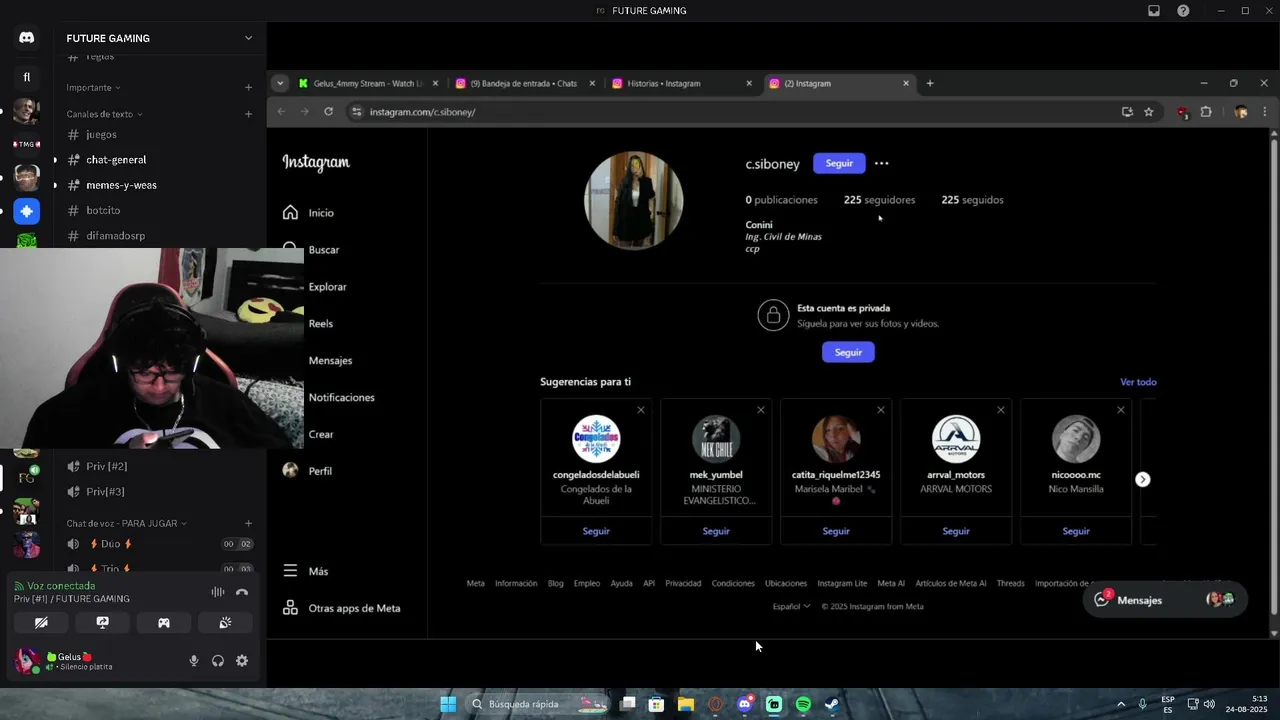1280x720 pixels.
Task: Open Chrome three-dot menu
Action: coord(1265,112)
